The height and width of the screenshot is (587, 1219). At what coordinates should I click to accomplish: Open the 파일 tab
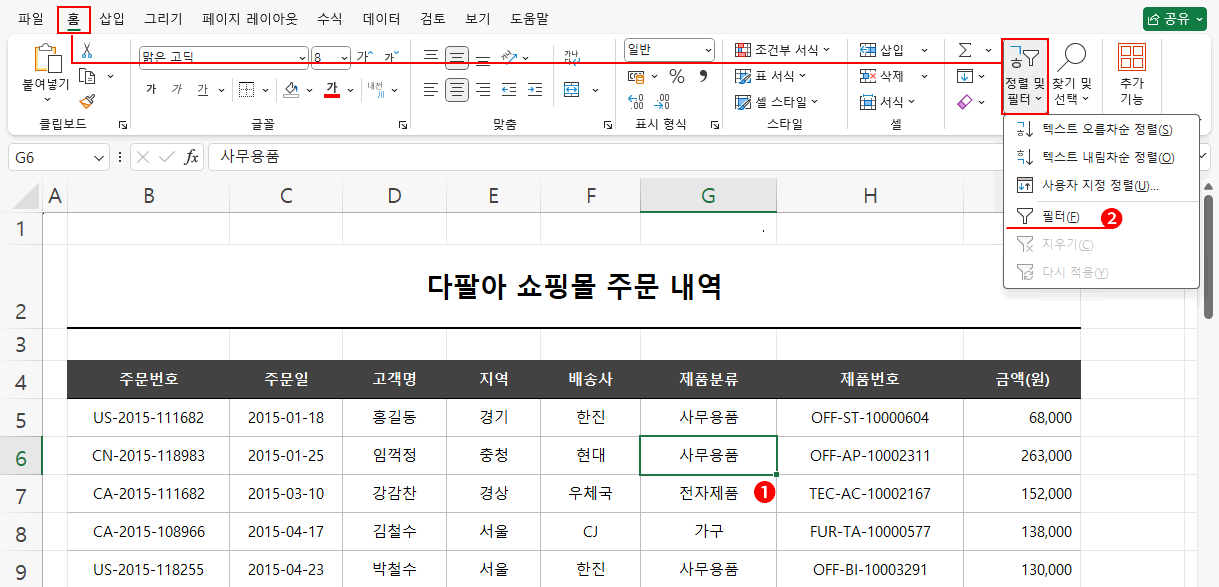(x=31, y=18)
